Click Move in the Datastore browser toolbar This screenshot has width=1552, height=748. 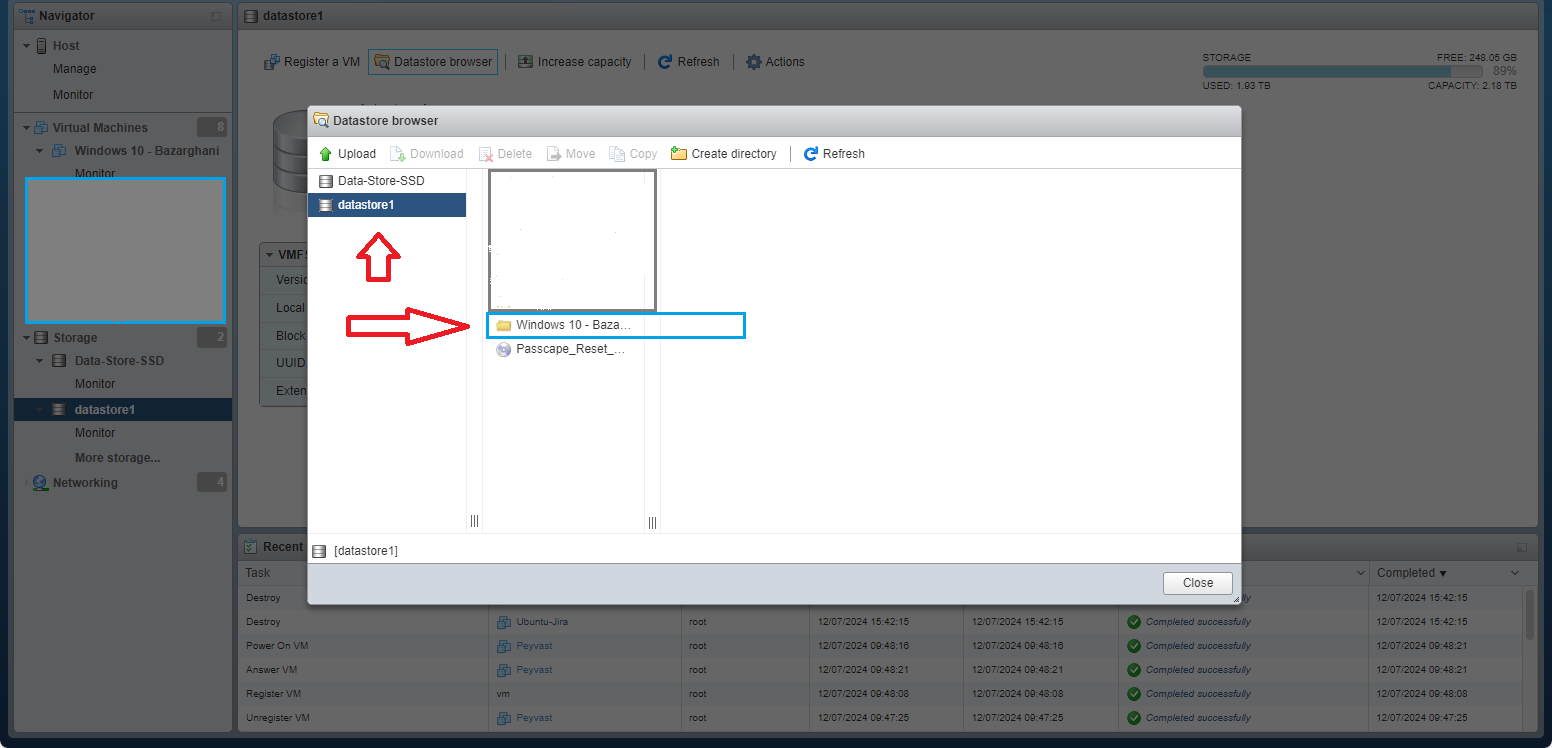(571, 154)
